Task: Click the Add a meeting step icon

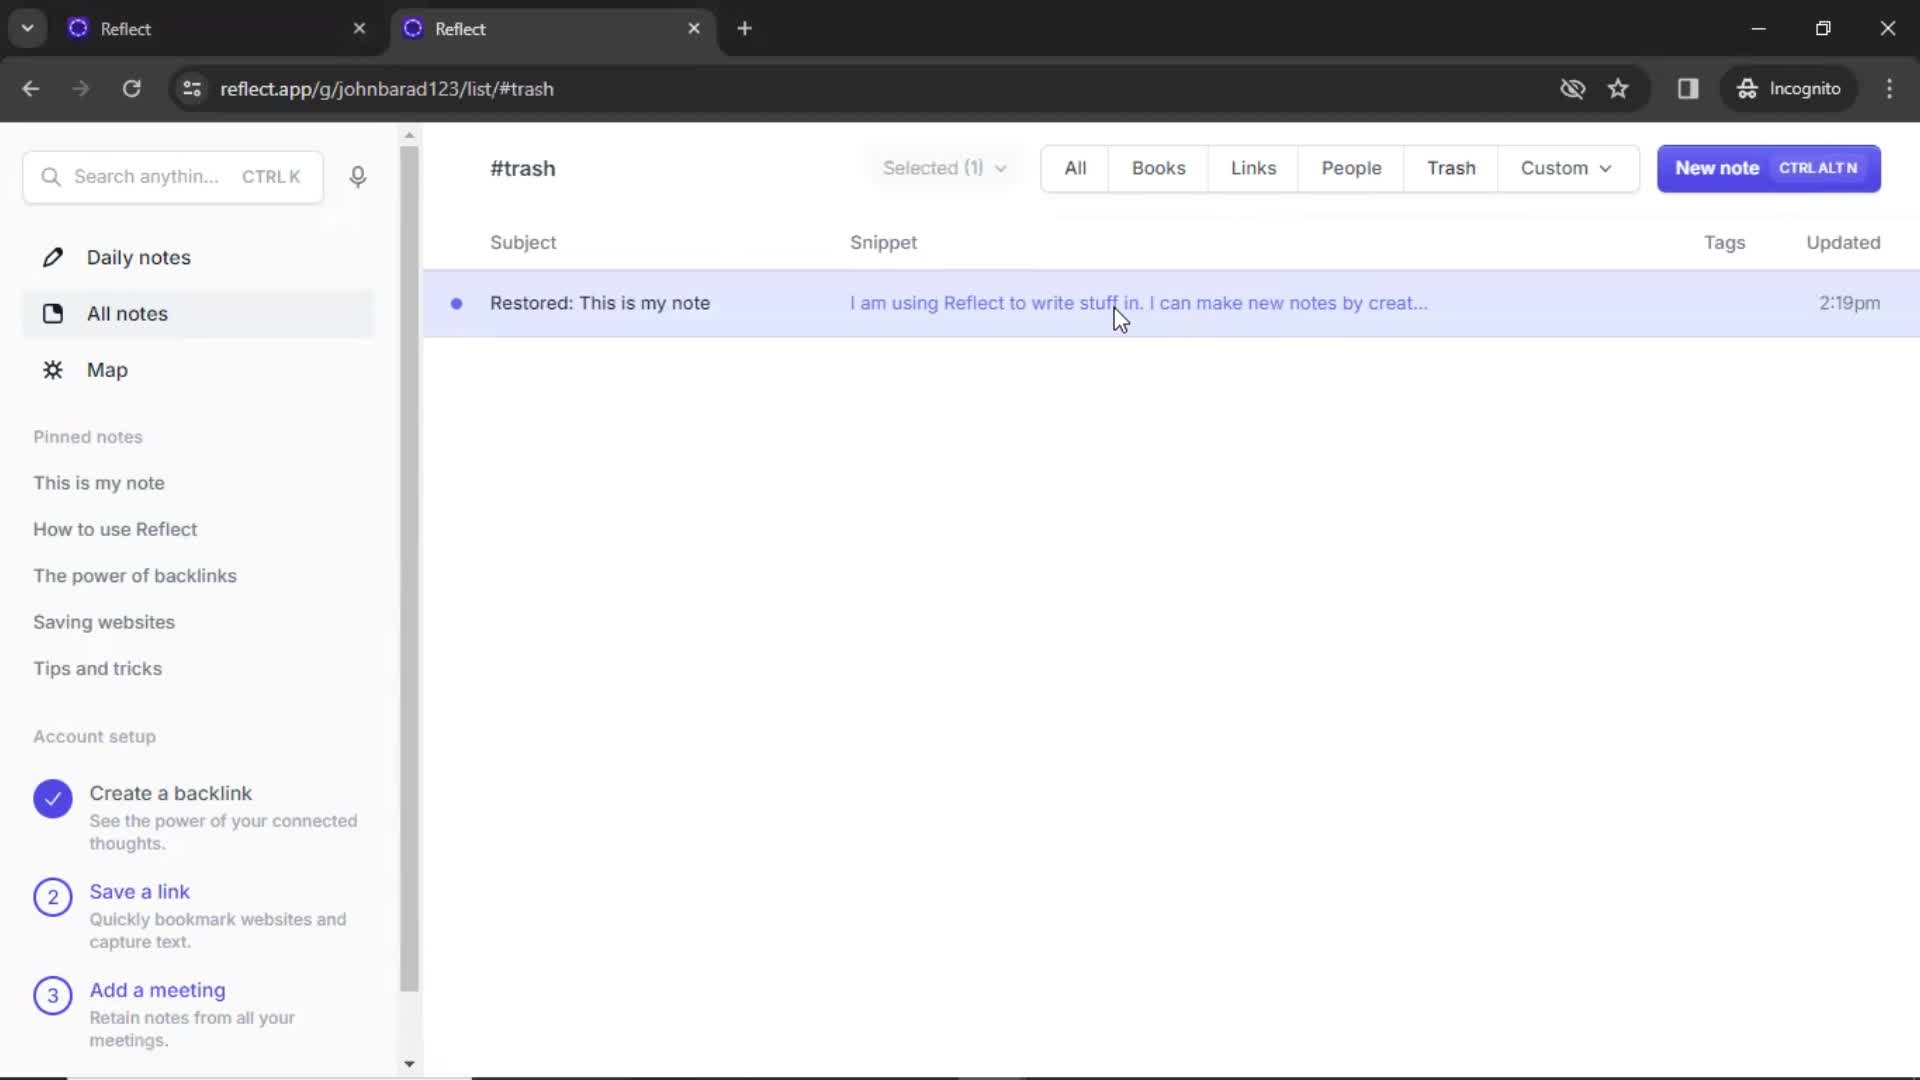Action: [x=53, y=995]
